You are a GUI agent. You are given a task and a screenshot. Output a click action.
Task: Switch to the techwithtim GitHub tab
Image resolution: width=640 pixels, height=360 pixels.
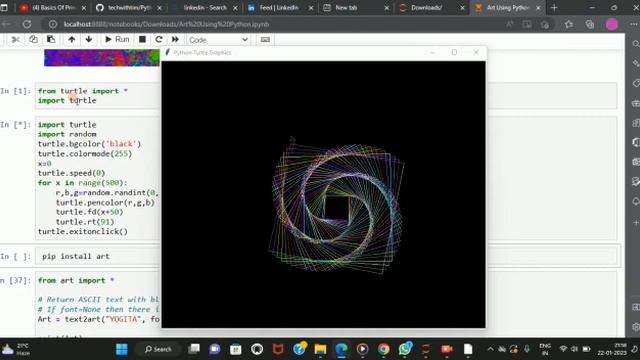pos(129,8)
